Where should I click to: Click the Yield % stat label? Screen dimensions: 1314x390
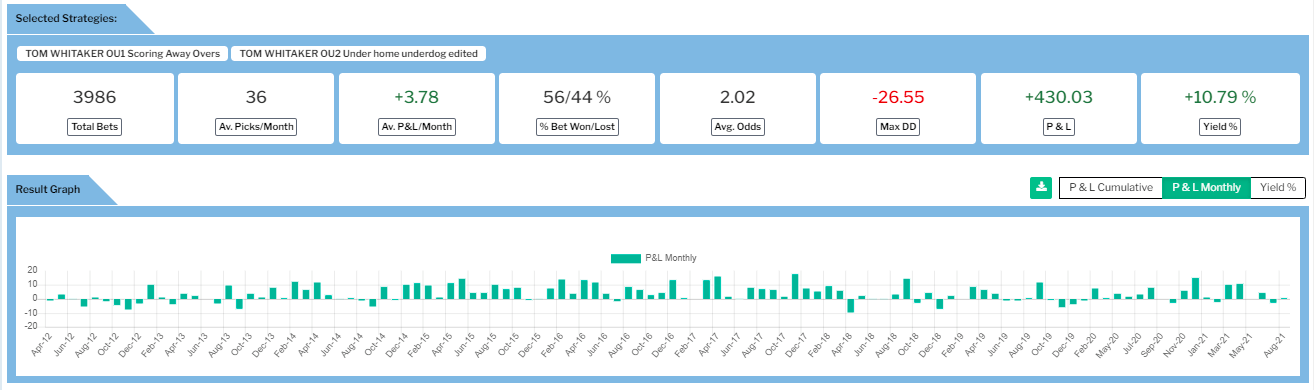pos(1219,127)
